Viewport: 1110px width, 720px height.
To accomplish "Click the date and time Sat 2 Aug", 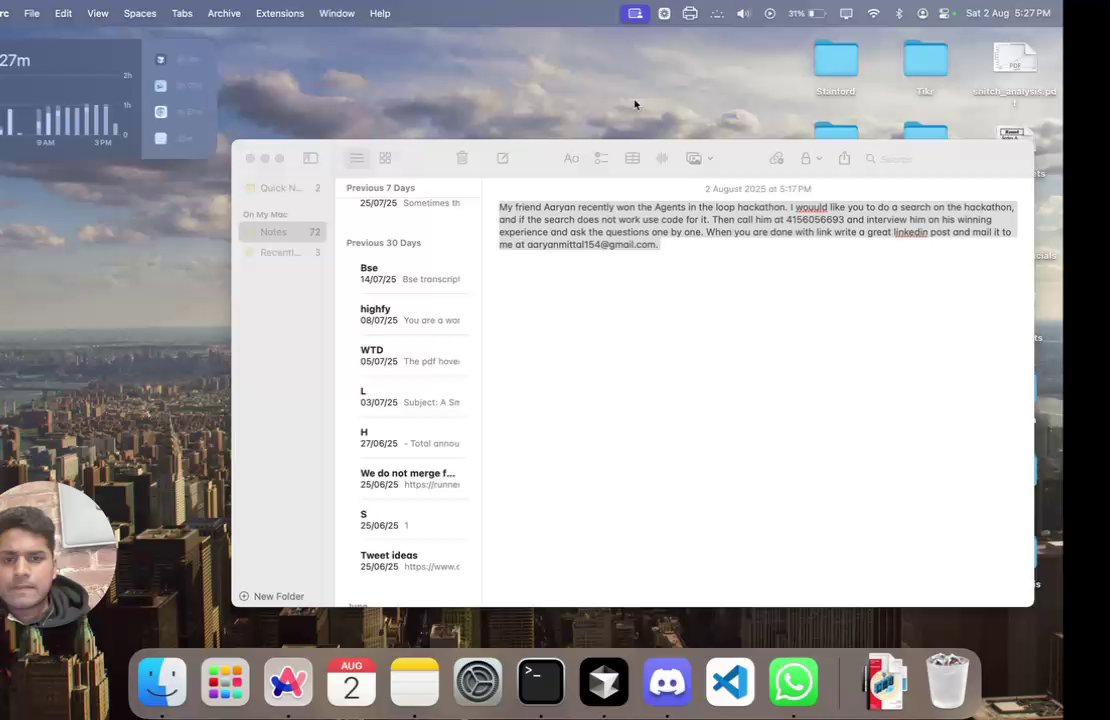I will (x=1008, y=13).
